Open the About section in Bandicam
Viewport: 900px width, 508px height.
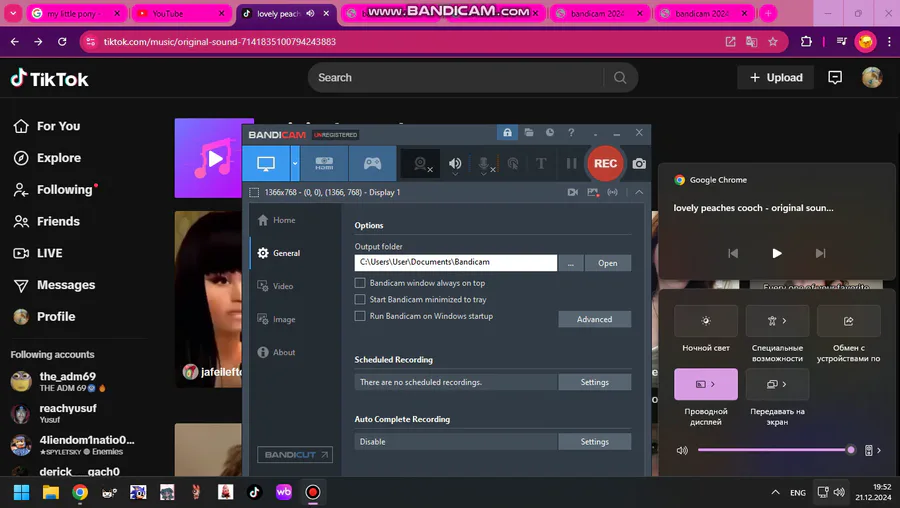[x=277, y=352]
